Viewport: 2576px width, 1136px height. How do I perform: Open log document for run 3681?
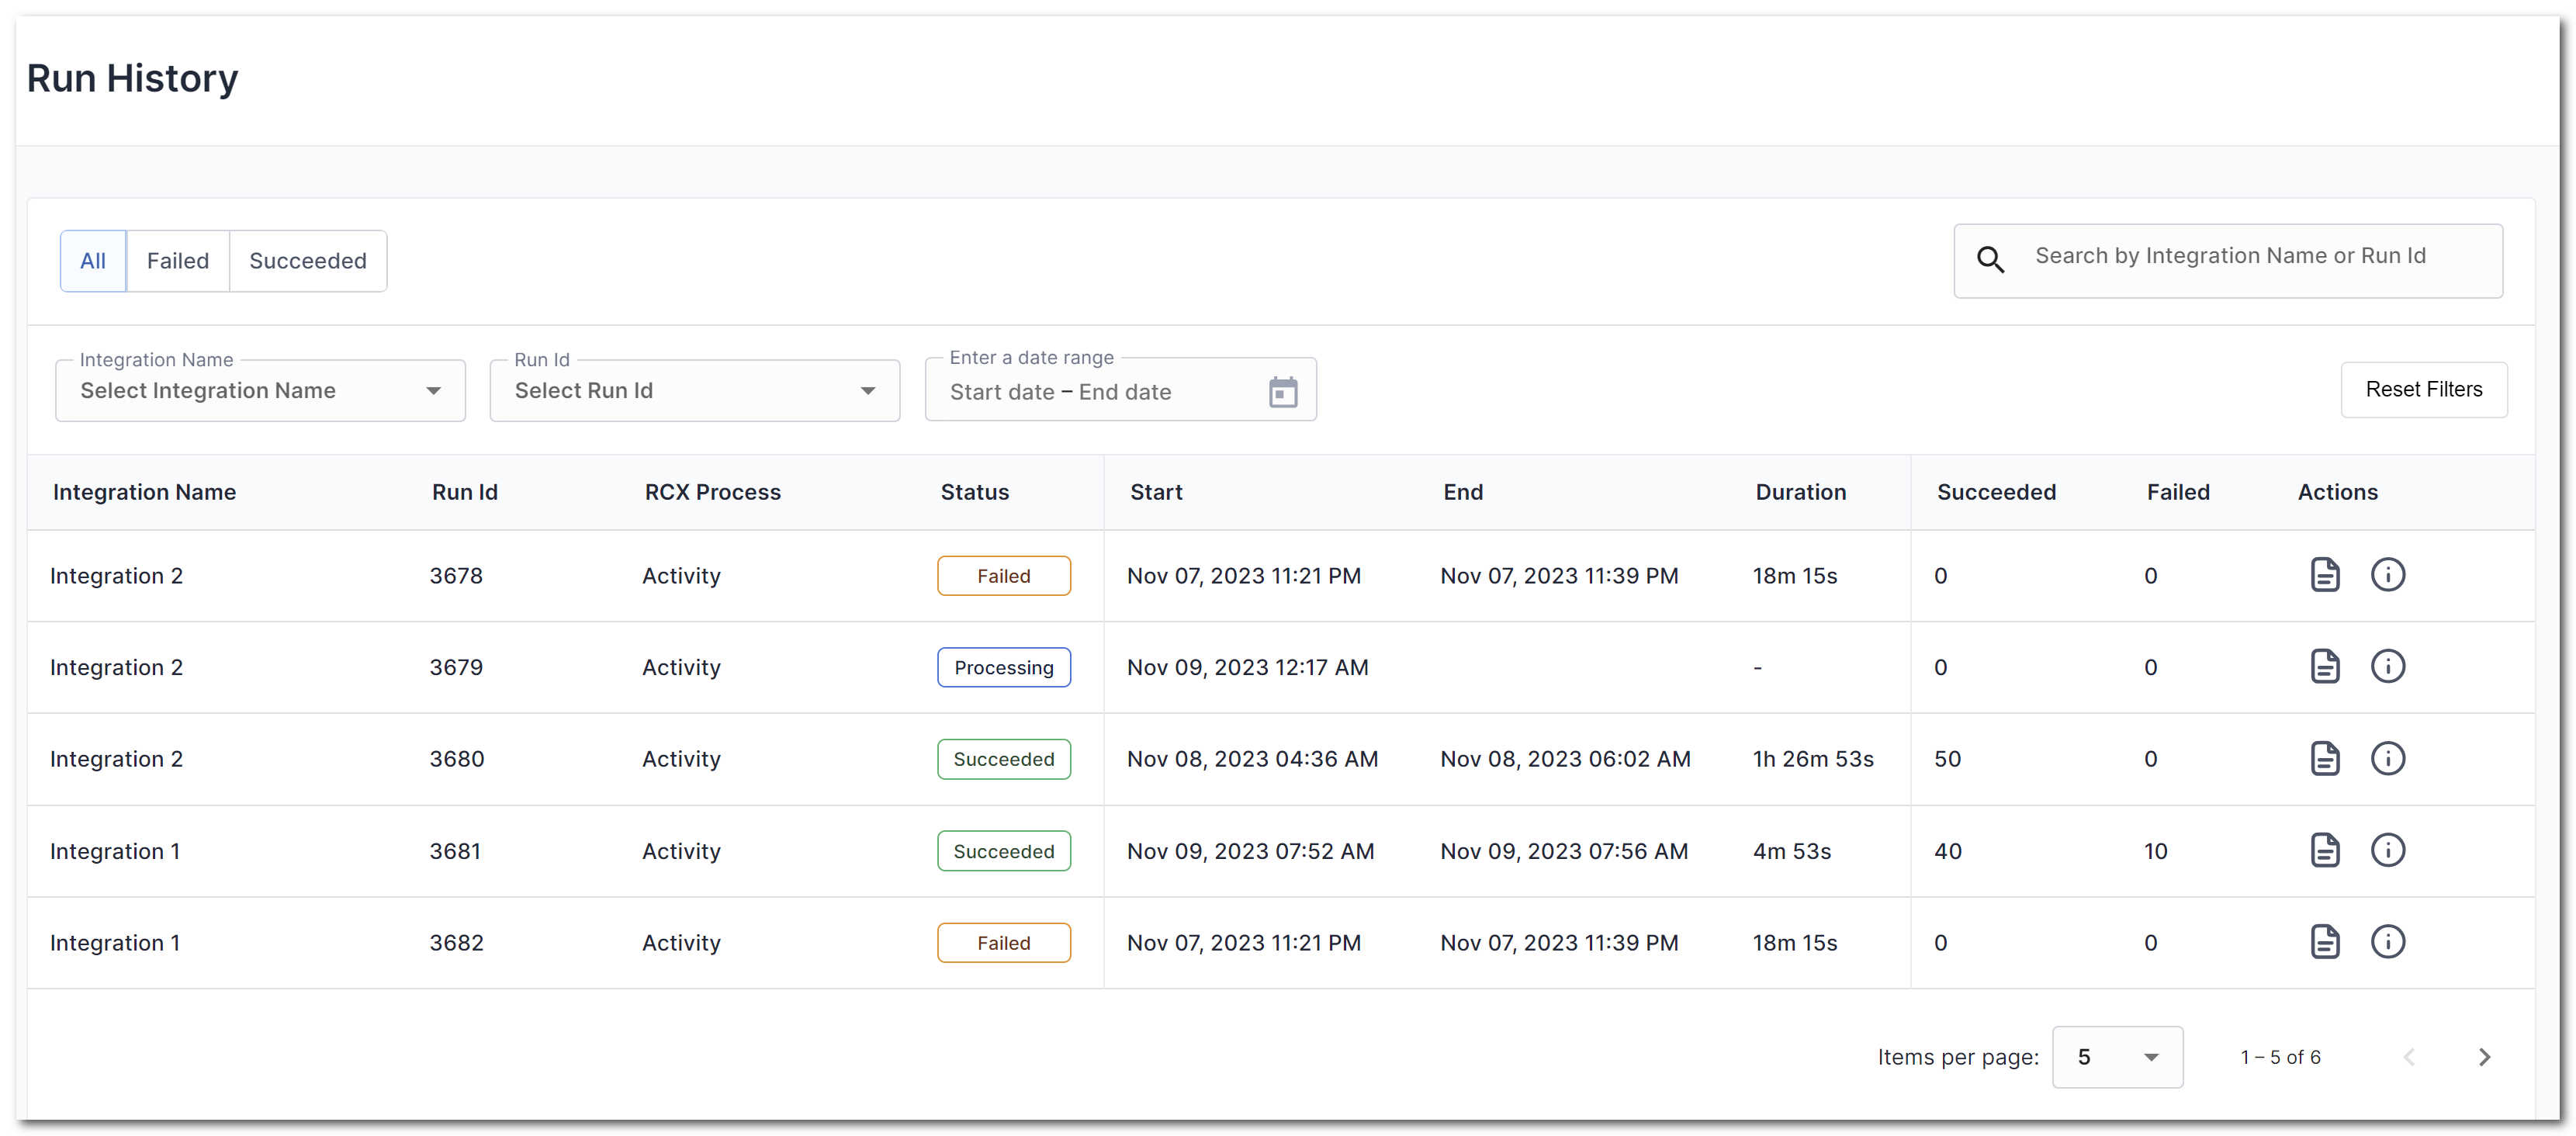pos(2324,850)
